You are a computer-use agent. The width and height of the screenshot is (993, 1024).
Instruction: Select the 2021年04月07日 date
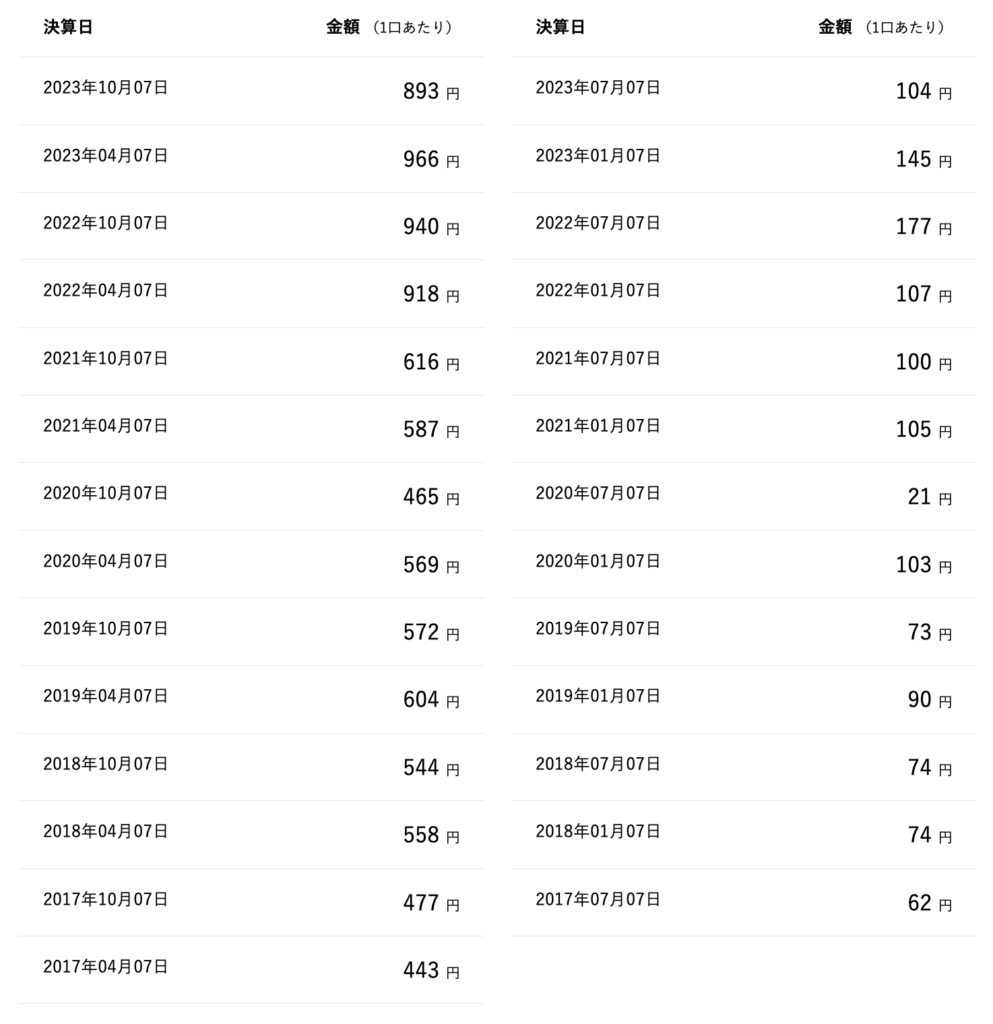click(105, 426)
